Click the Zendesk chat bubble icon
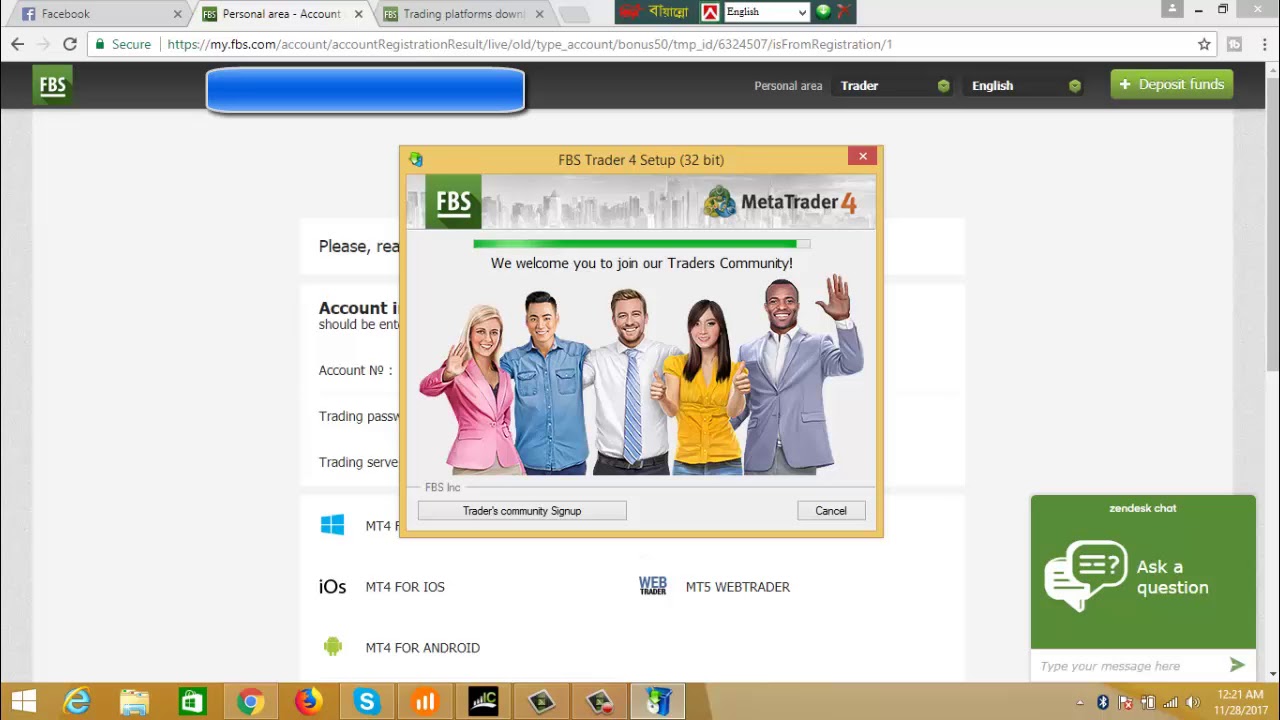The image size is (1280, 720). pyautogui.click(x=1085, y=575)
